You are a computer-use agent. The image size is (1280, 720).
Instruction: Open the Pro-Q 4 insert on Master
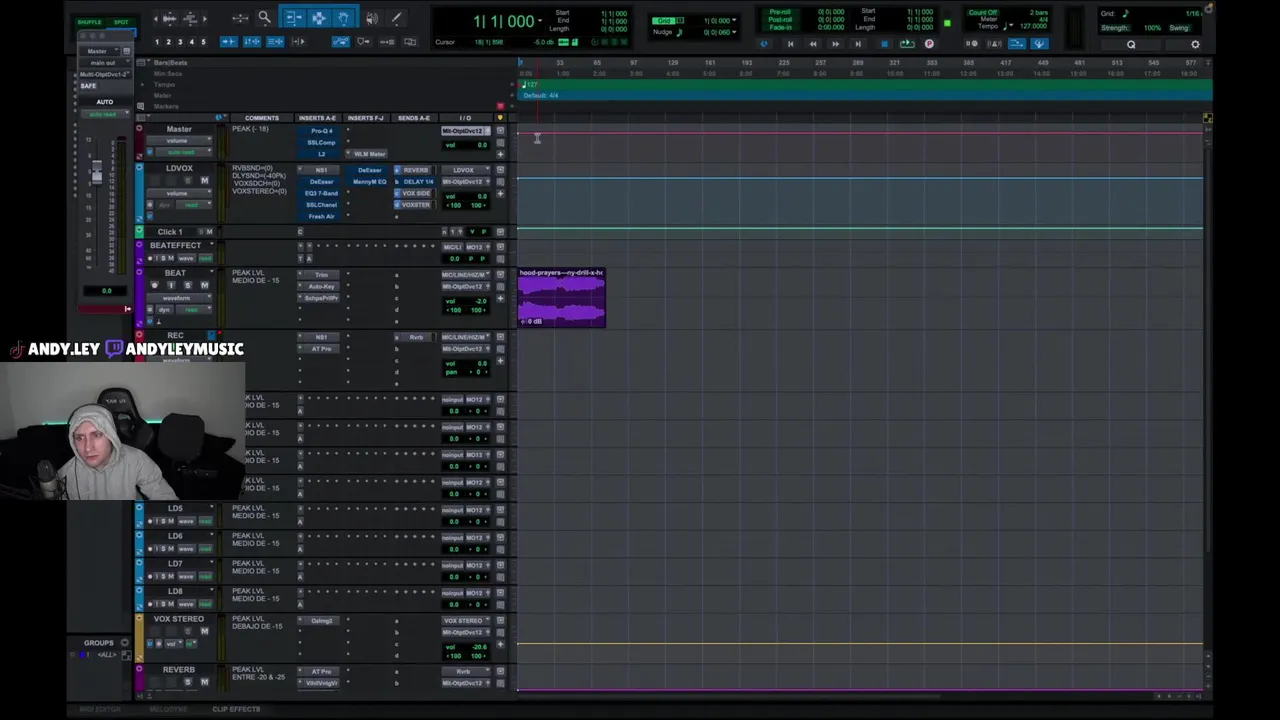321,131
